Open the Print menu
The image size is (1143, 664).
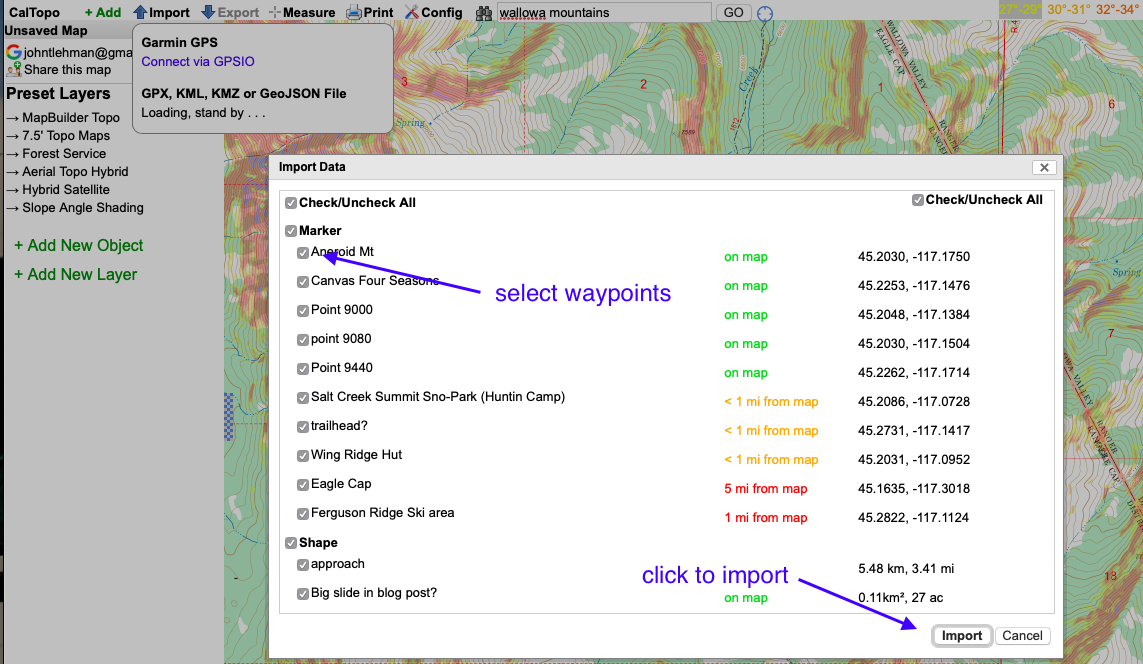[x=370, y=12]
